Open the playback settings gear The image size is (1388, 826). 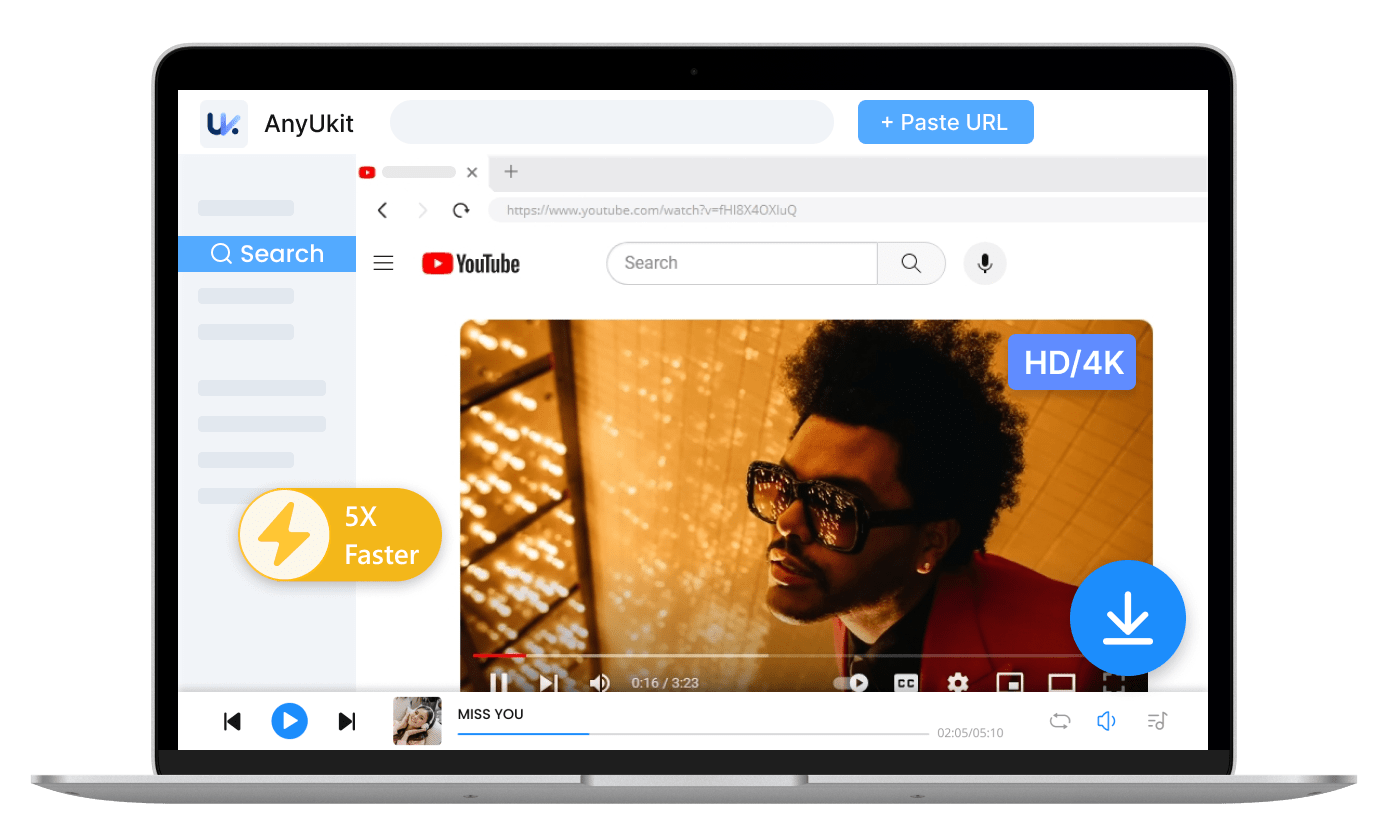tap(957, 683)
